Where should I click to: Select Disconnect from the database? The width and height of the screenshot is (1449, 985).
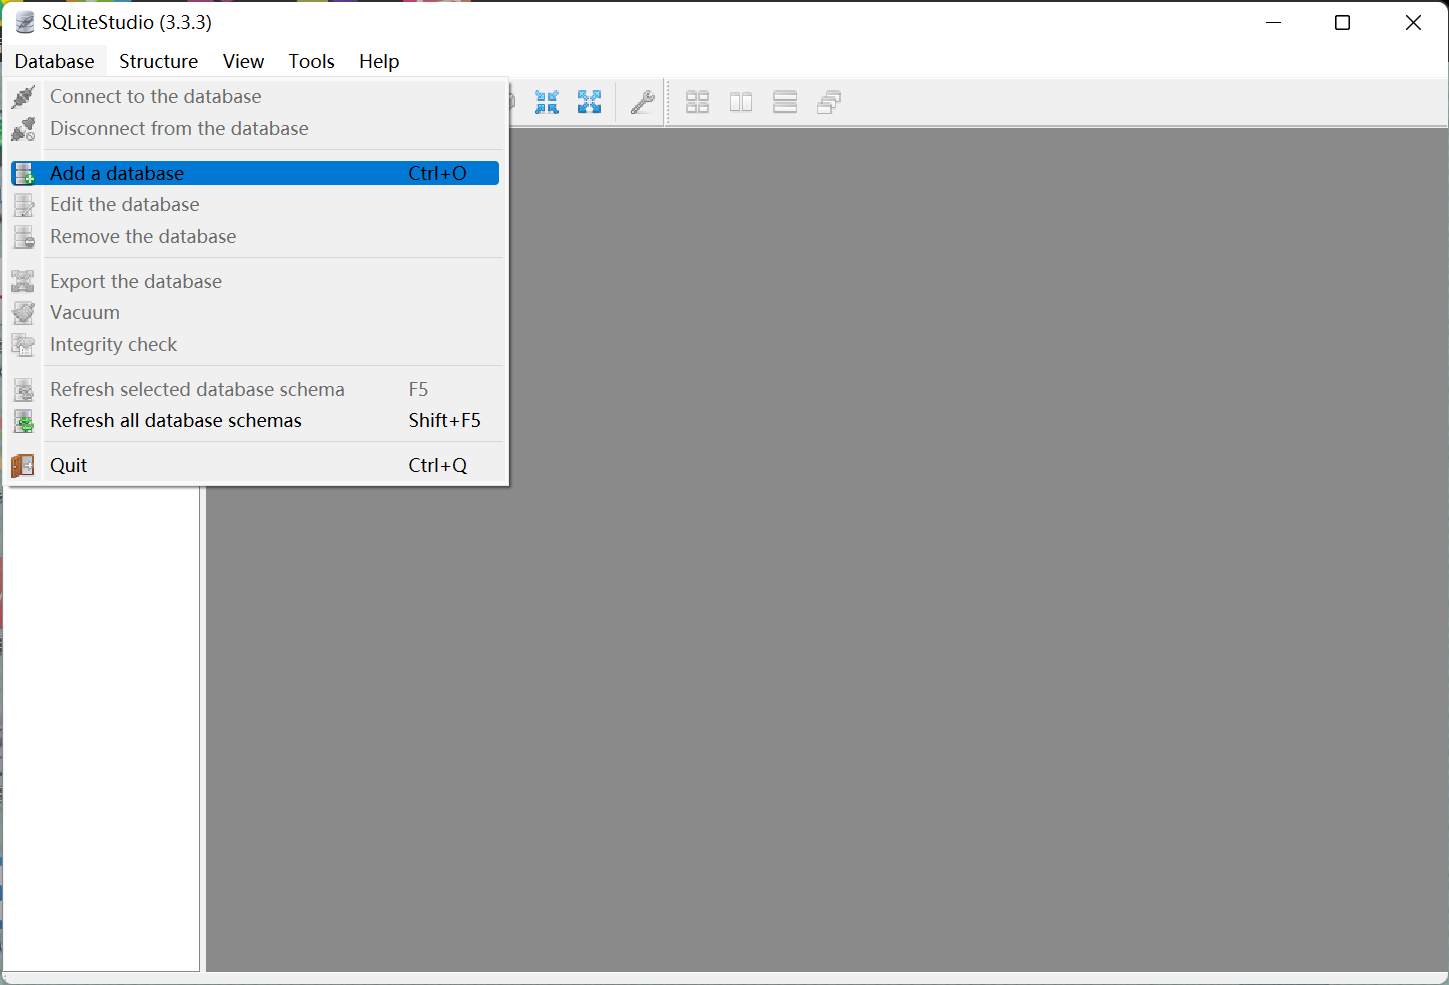click(255, 129)
